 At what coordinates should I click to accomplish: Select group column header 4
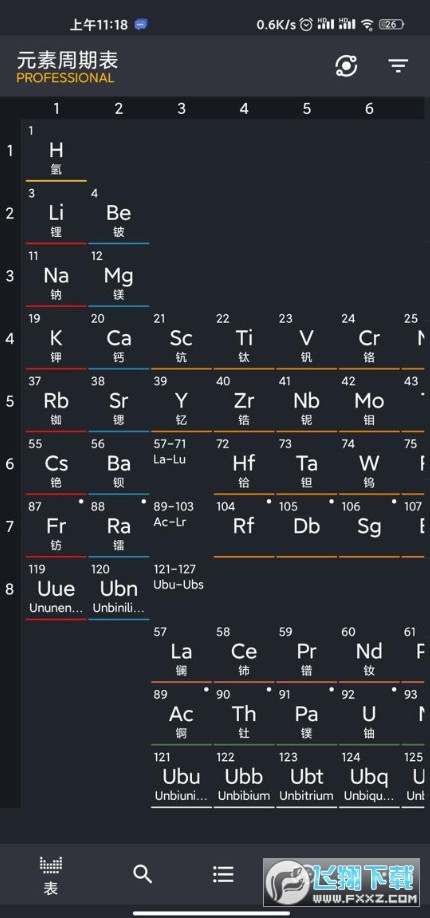click(x=244, y=108)
